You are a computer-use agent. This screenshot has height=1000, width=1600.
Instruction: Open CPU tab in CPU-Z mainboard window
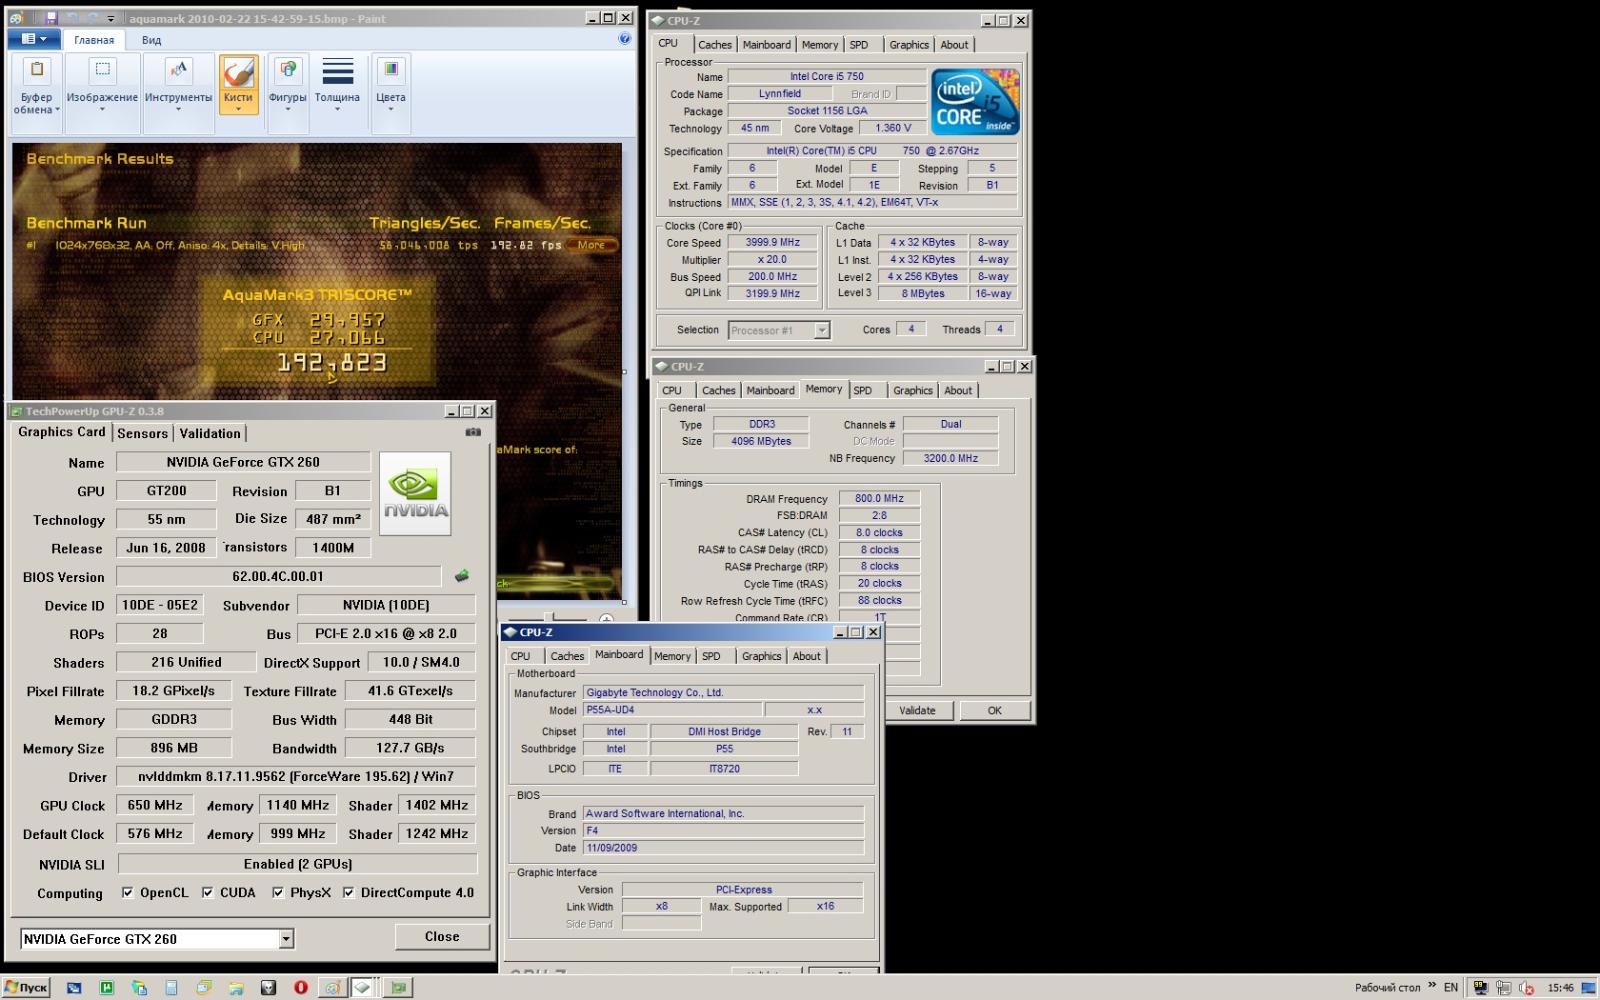(x=521, y=657)
